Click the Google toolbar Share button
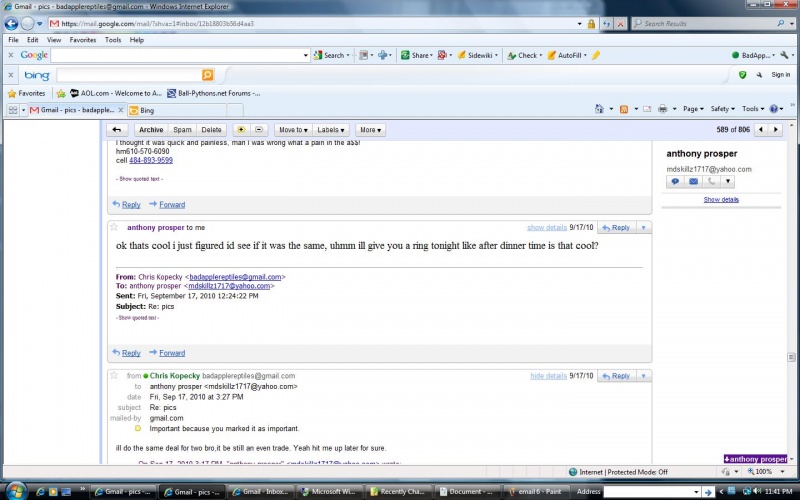This screenshot has width=800, height=500. tap(416, 55)
